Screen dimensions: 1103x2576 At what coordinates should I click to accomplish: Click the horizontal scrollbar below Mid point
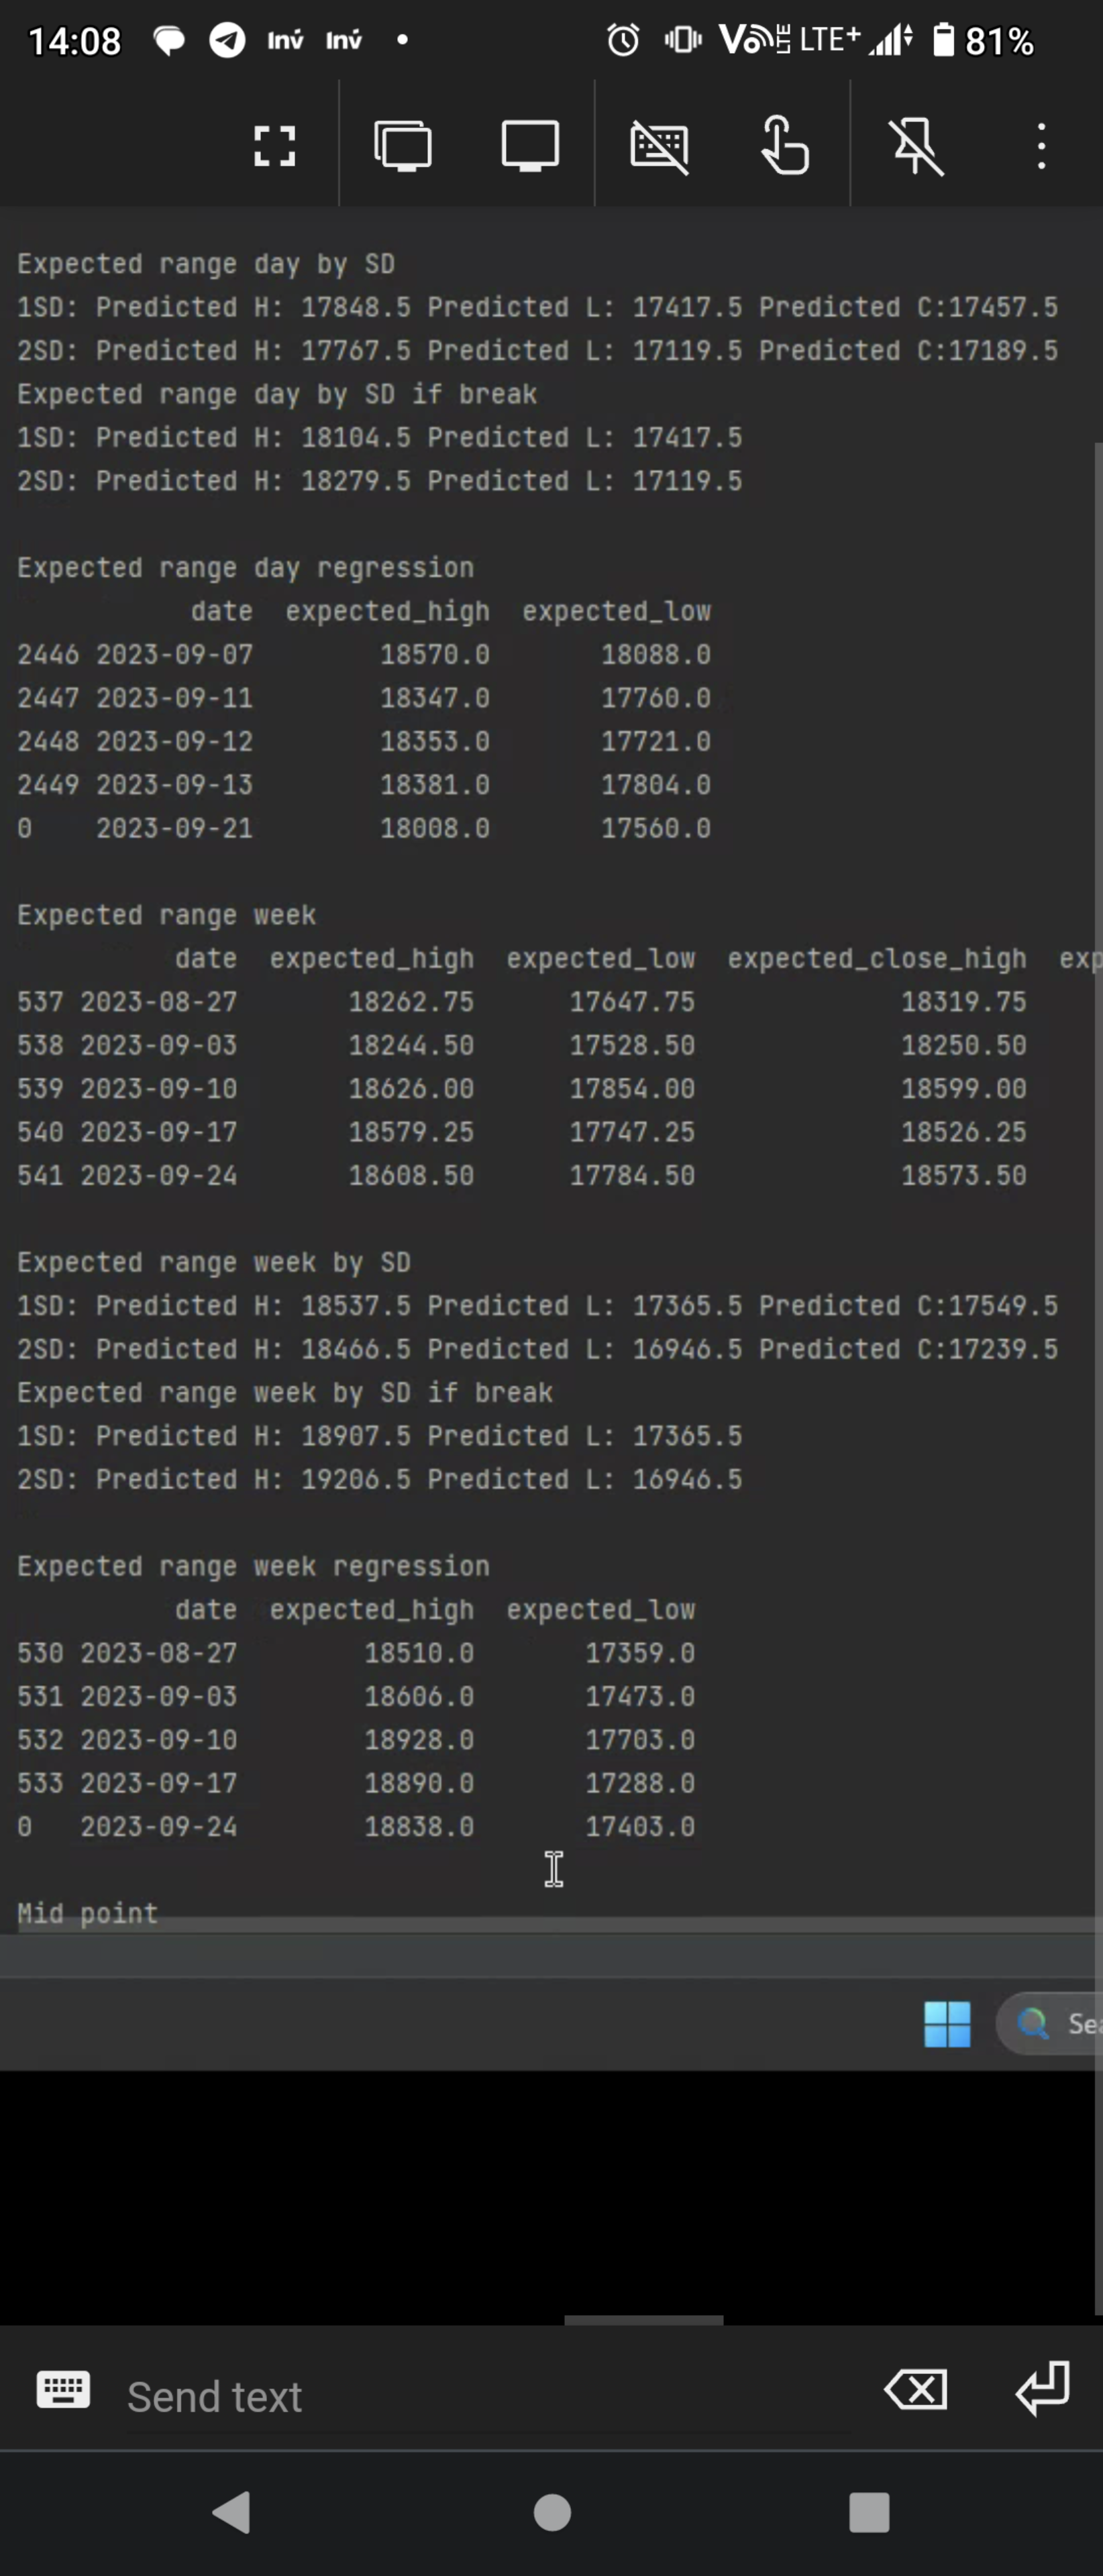(x=550, y=1925)
